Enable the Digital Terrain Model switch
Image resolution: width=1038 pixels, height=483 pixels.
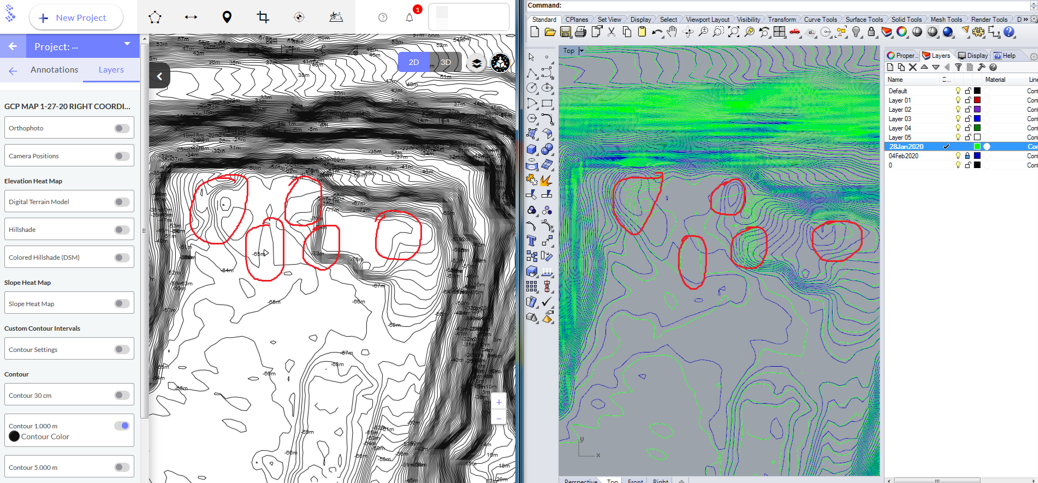point(122,201)
